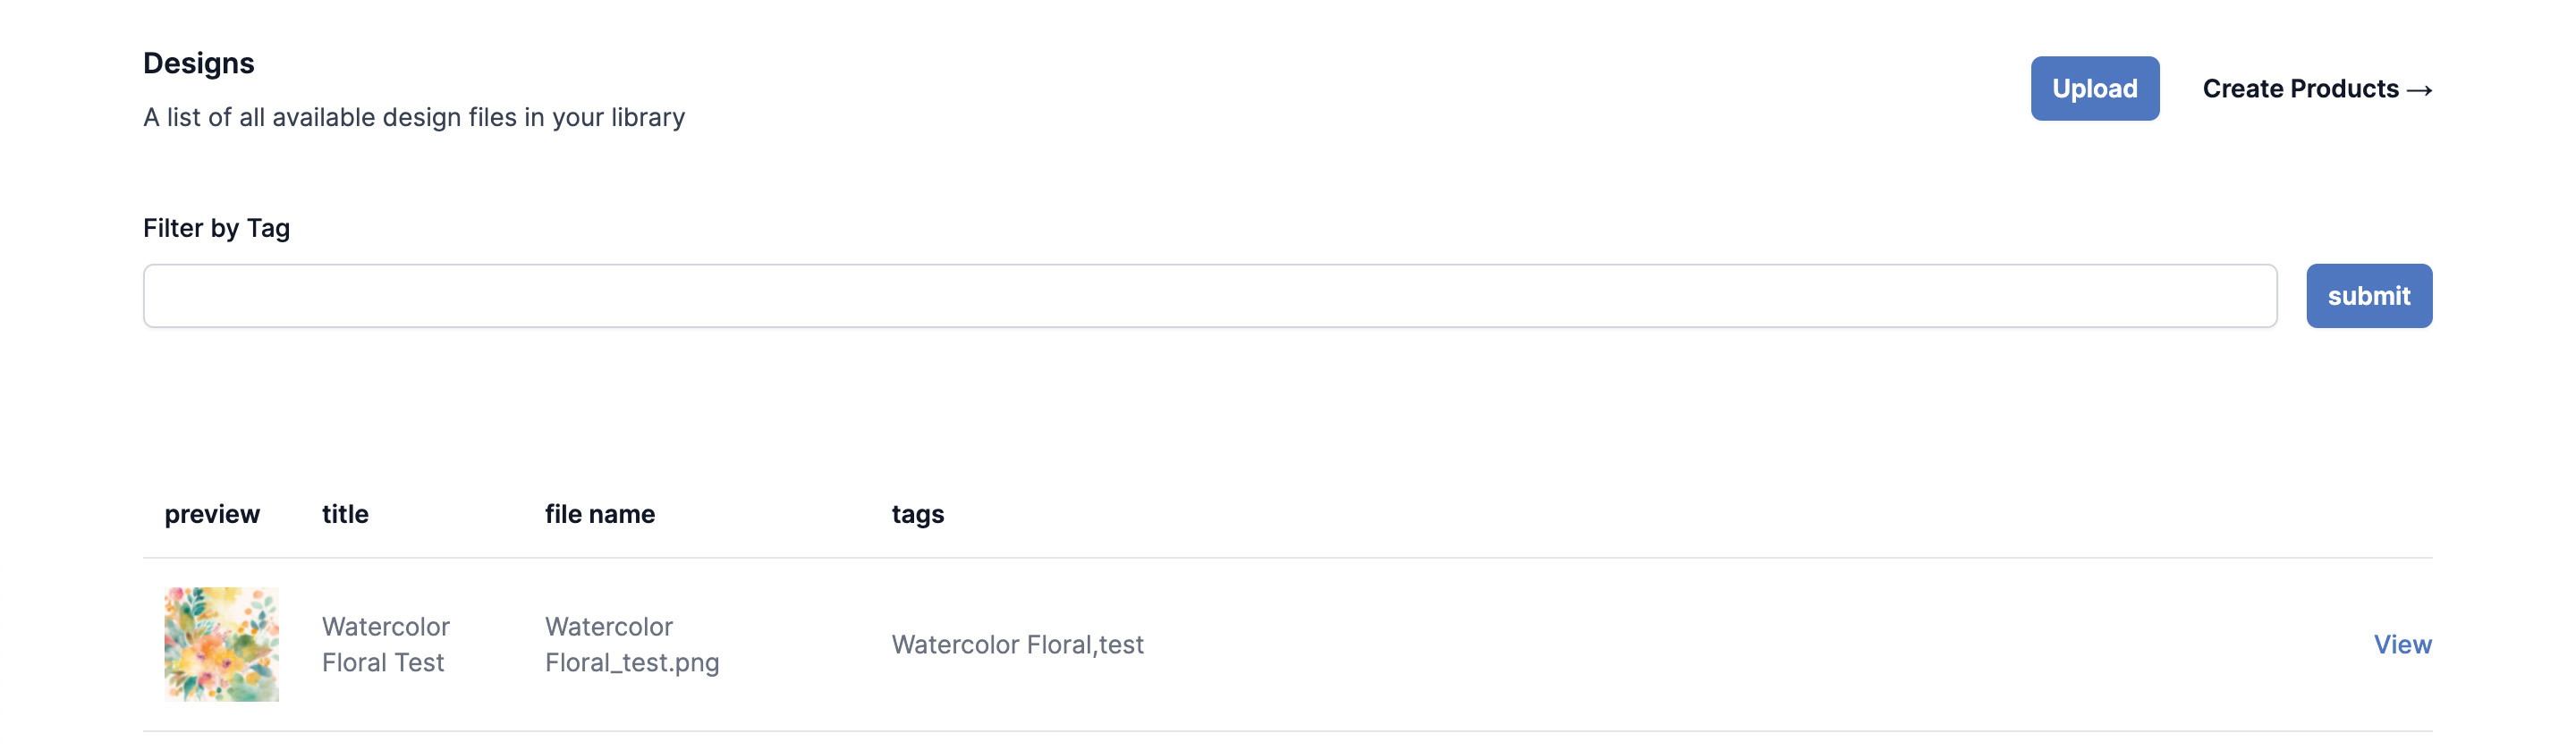Select the Watercolor Floral_test.png file name cell
The image size is (2576, 750).
pos(631,644)
